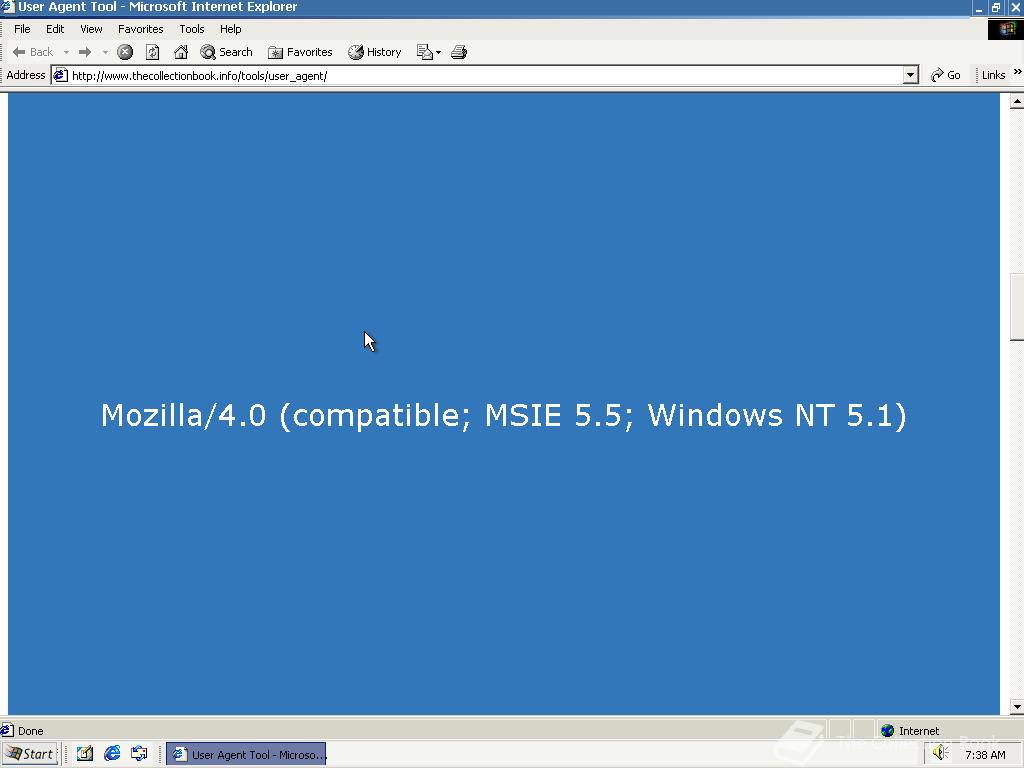Open the Search pane from the toolbar
The width and height of the screenshot is (1024, 768).
[227, 52]
